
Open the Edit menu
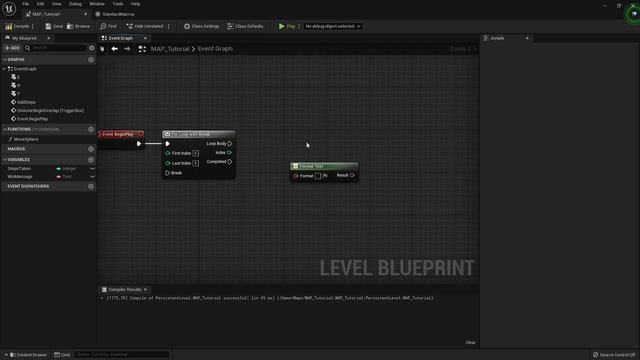click(40, 4)
